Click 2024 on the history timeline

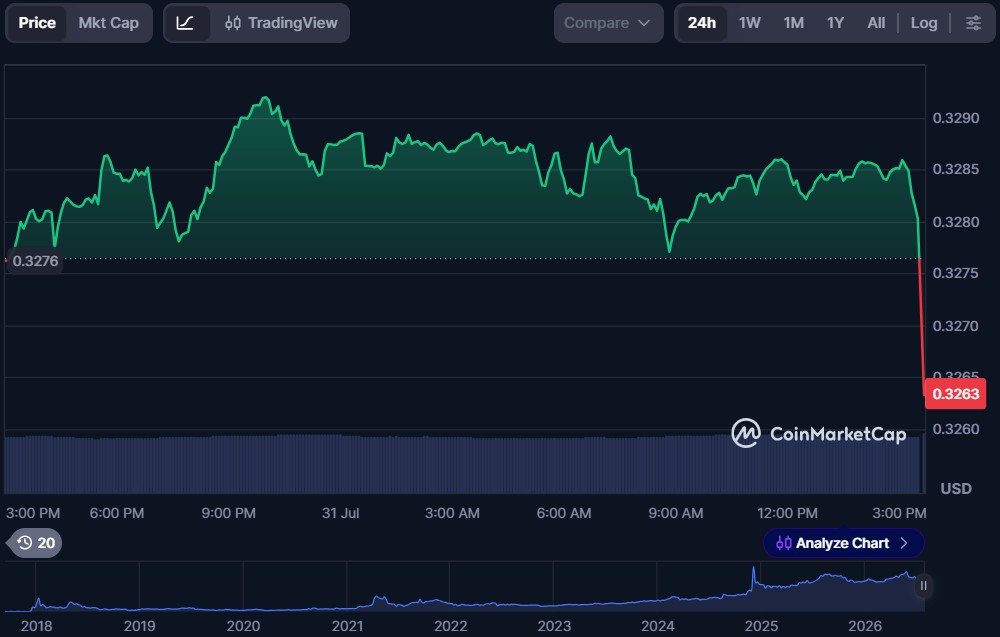658,626
